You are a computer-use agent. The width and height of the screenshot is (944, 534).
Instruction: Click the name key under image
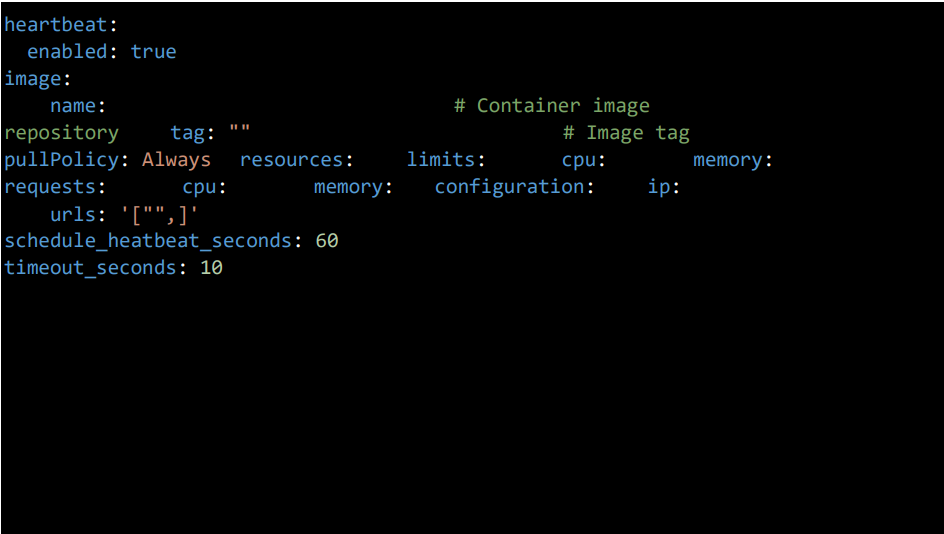point(73,106)
